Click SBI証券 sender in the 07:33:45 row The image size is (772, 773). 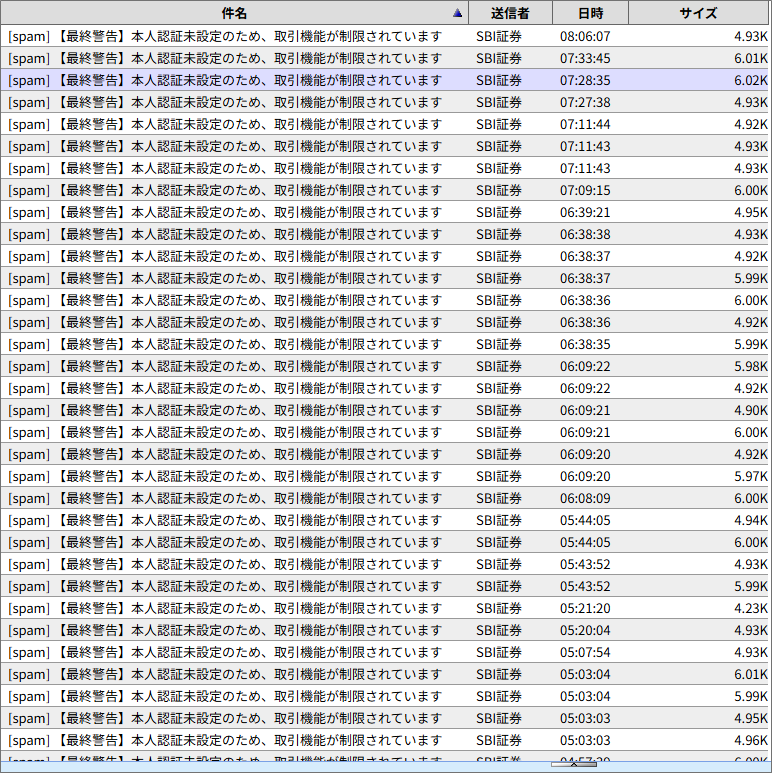tap(498, 58)
